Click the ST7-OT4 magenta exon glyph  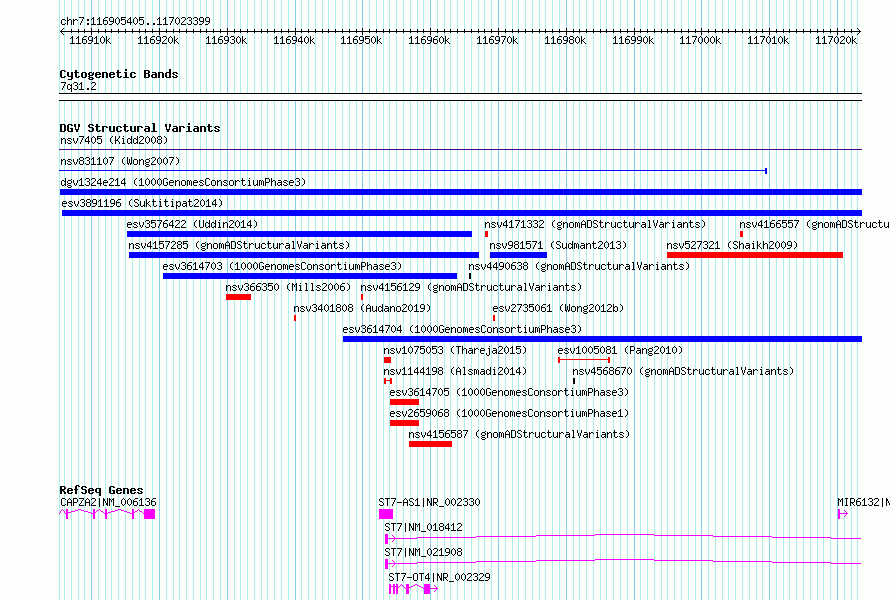coord(413,589)
